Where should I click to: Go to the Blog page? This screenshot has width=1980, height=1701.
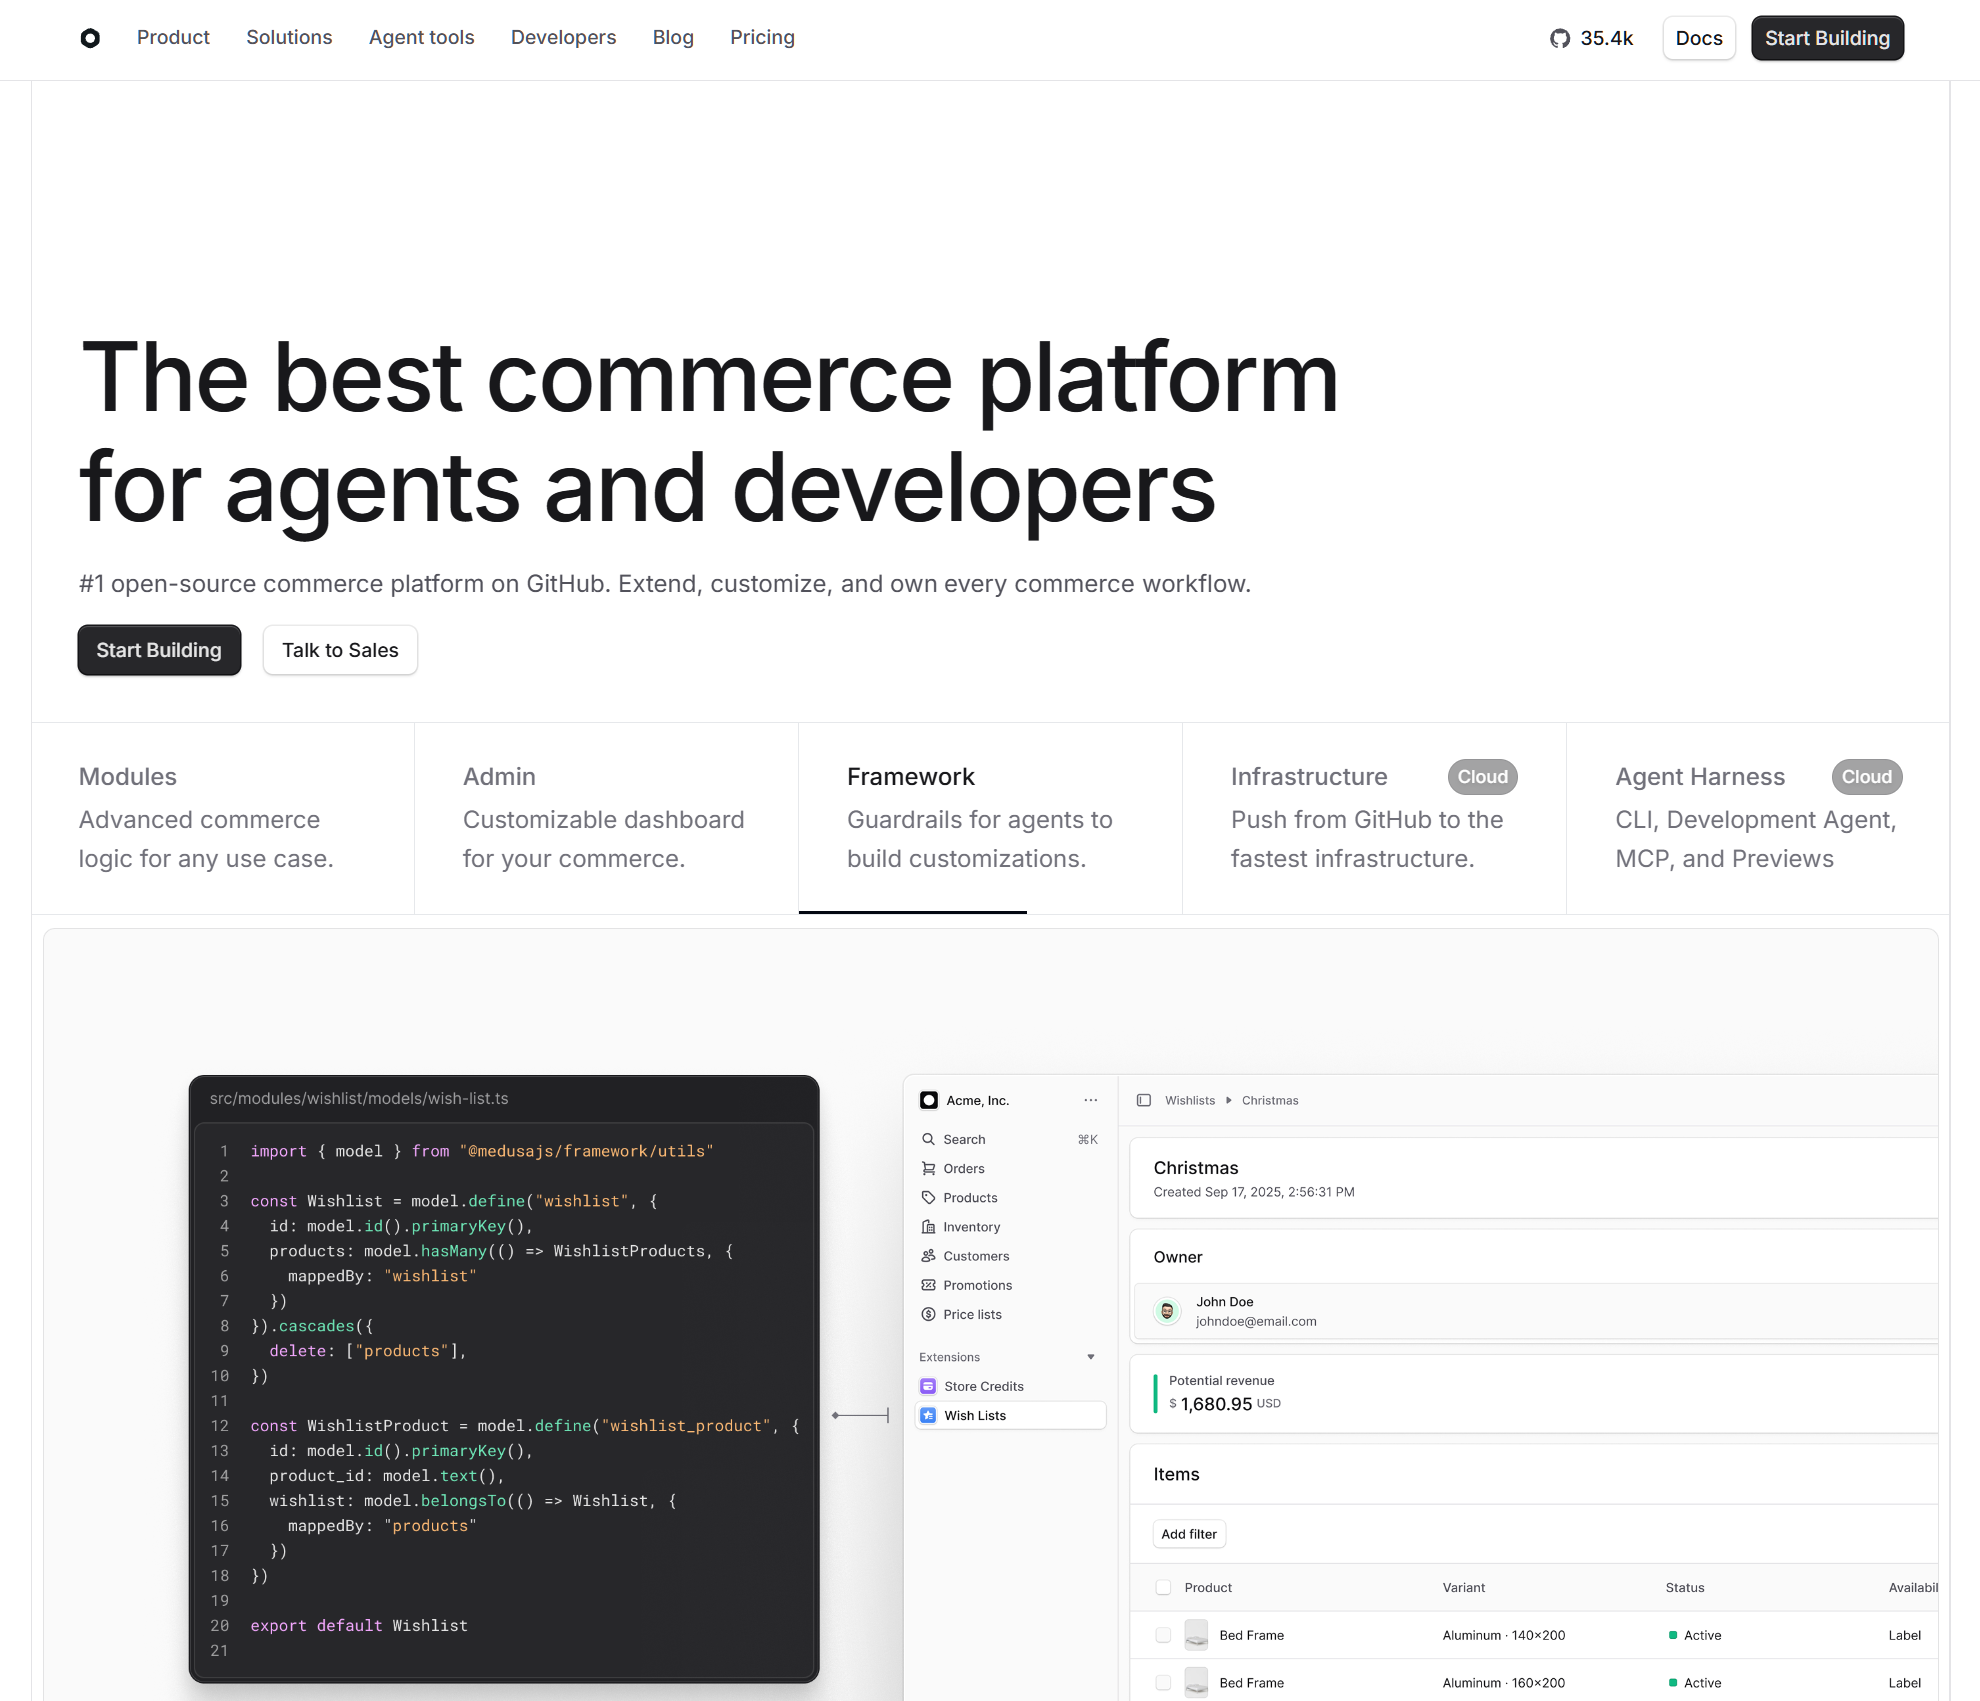(673, 38)
